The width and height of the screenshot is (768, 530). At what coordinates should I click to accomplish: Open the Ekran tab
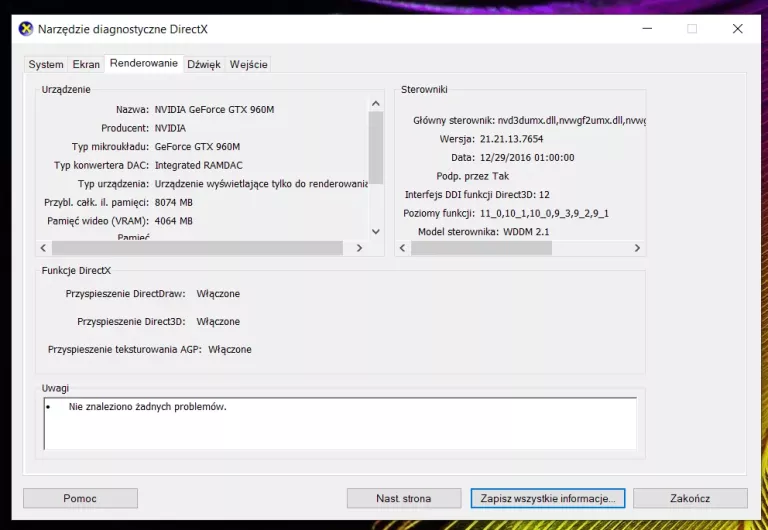tap(86, 64)
